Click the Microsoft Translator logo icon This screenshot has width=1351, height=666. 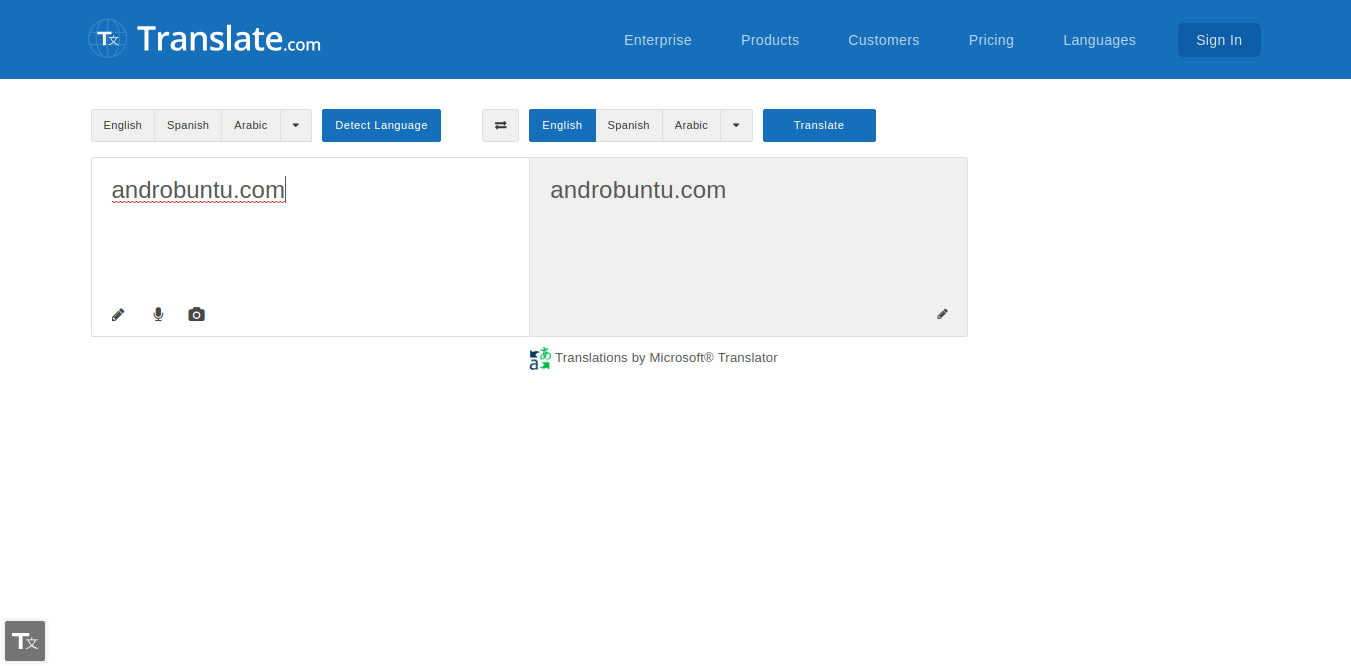tap(539, 358)
